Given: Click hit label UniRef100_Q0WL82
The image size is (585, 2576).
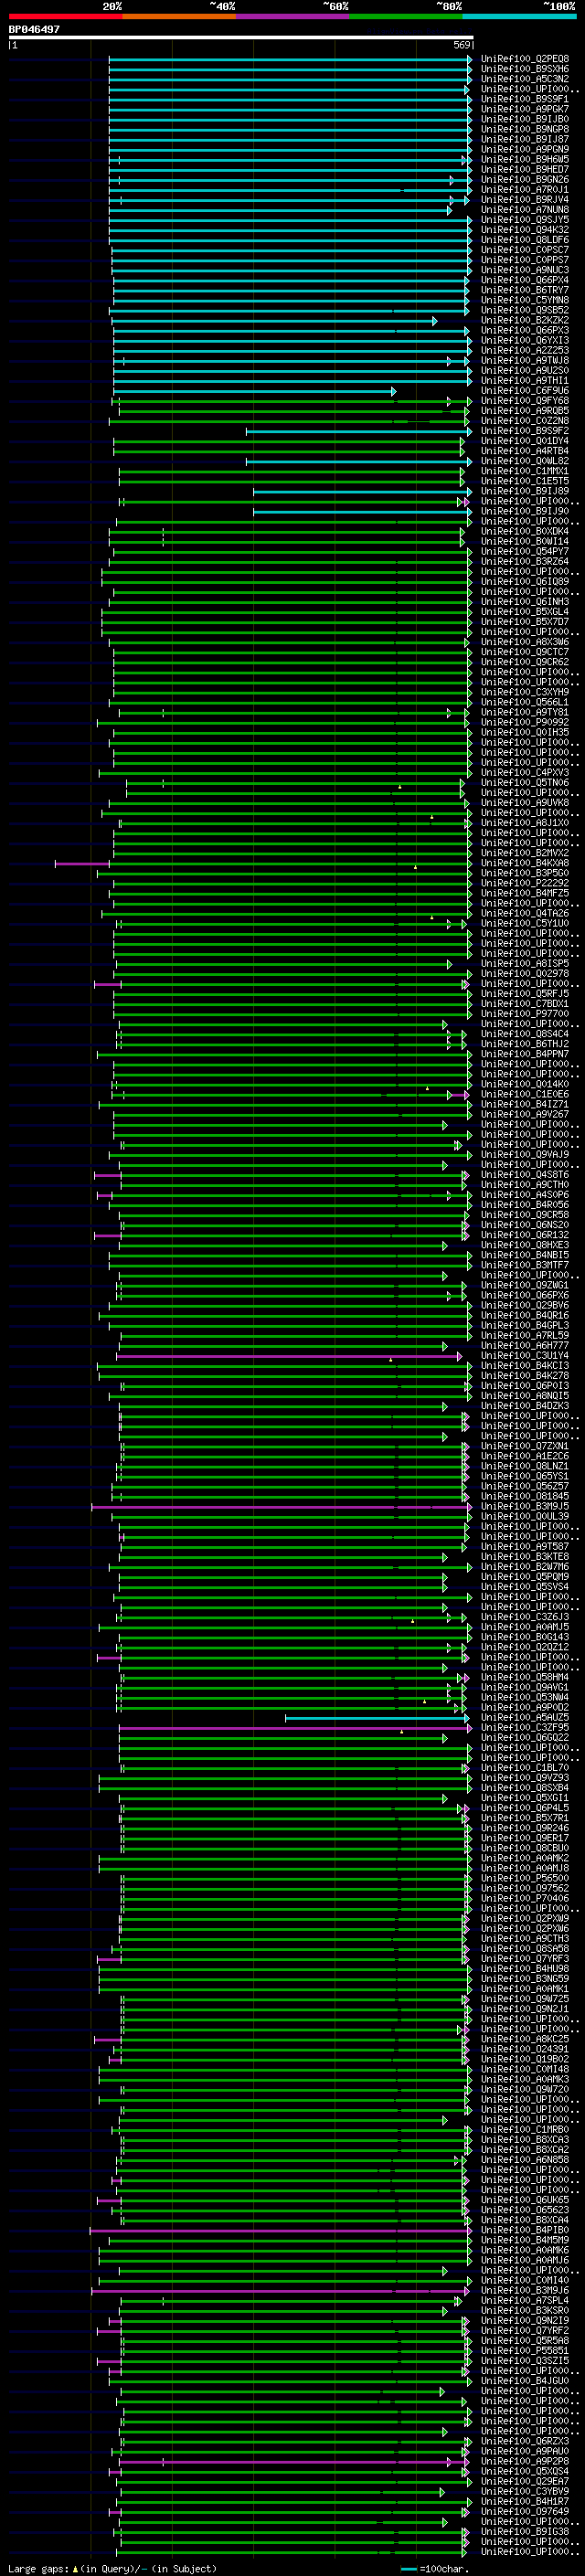Looking at the screenshot, I should click(525, 461).
